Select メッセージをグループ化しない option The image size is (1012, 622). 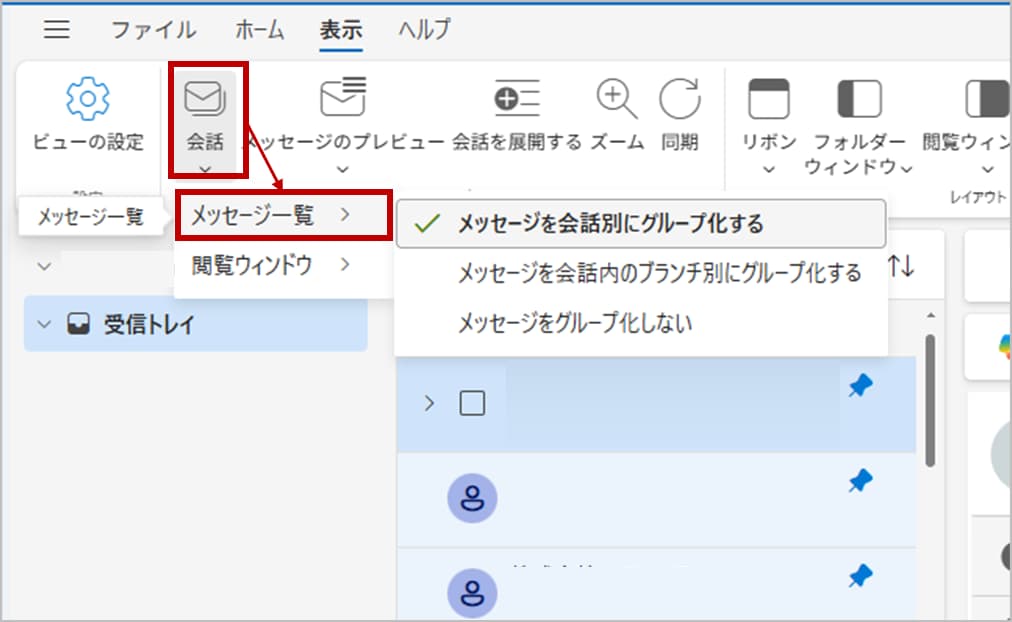(x=575, y=323)
